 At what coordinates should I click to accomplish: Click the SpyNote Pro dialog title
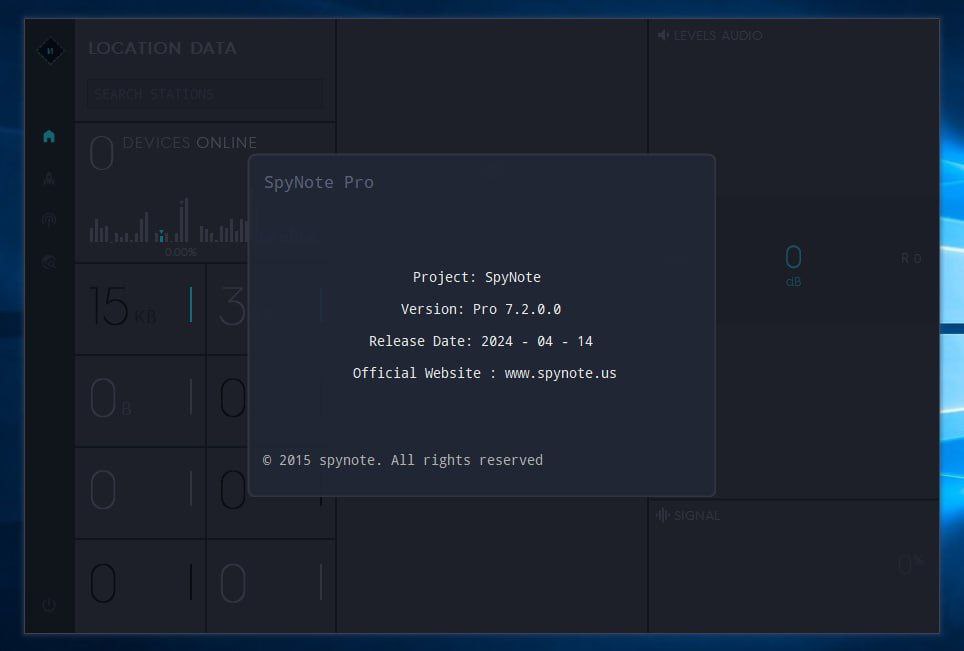(x=318, y=182)
